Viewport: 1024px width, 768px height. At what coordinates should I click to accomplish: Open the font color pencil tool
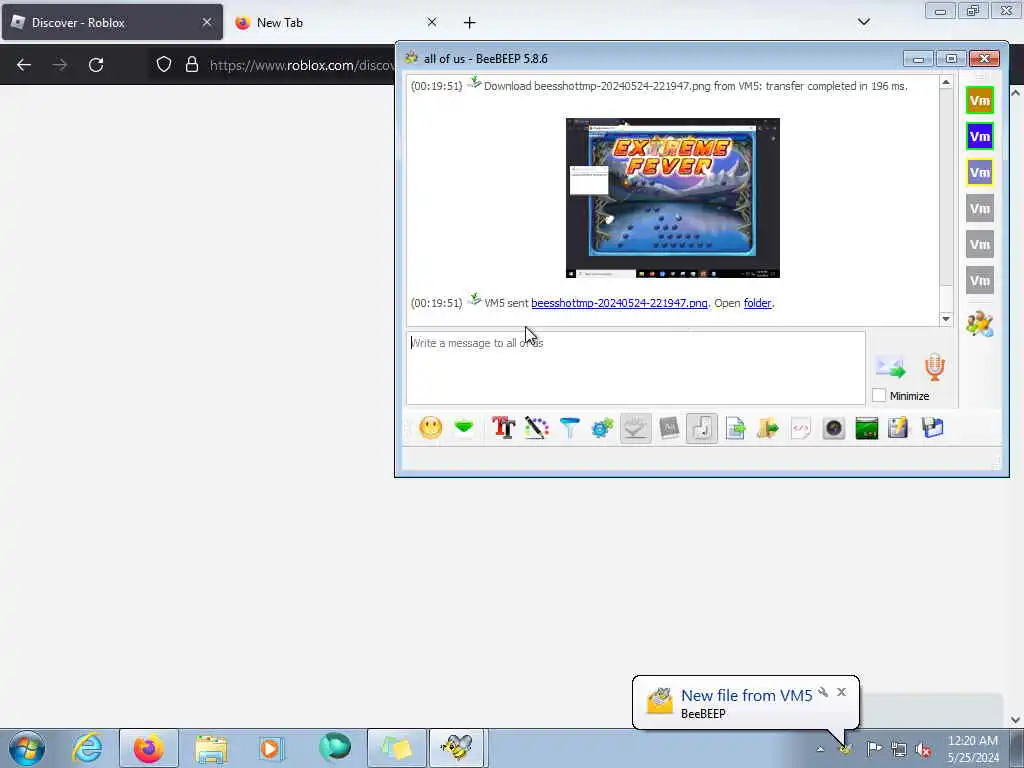536,428
